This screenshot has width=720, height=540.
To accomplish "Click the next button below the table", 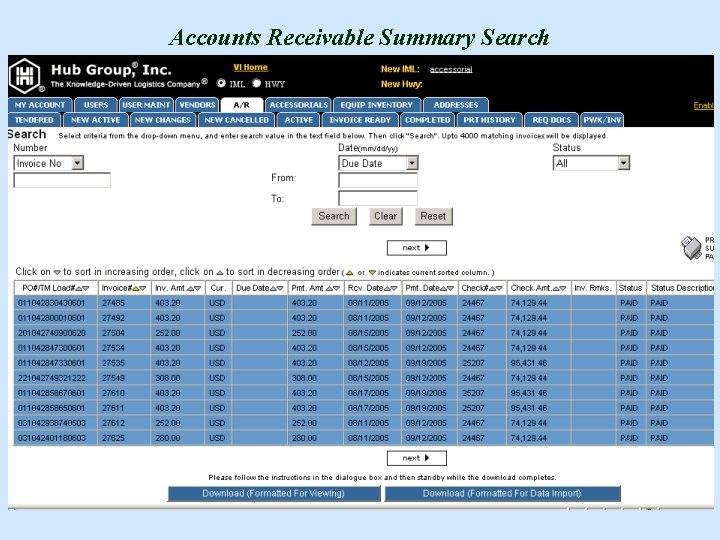I will tap(416, 458).
